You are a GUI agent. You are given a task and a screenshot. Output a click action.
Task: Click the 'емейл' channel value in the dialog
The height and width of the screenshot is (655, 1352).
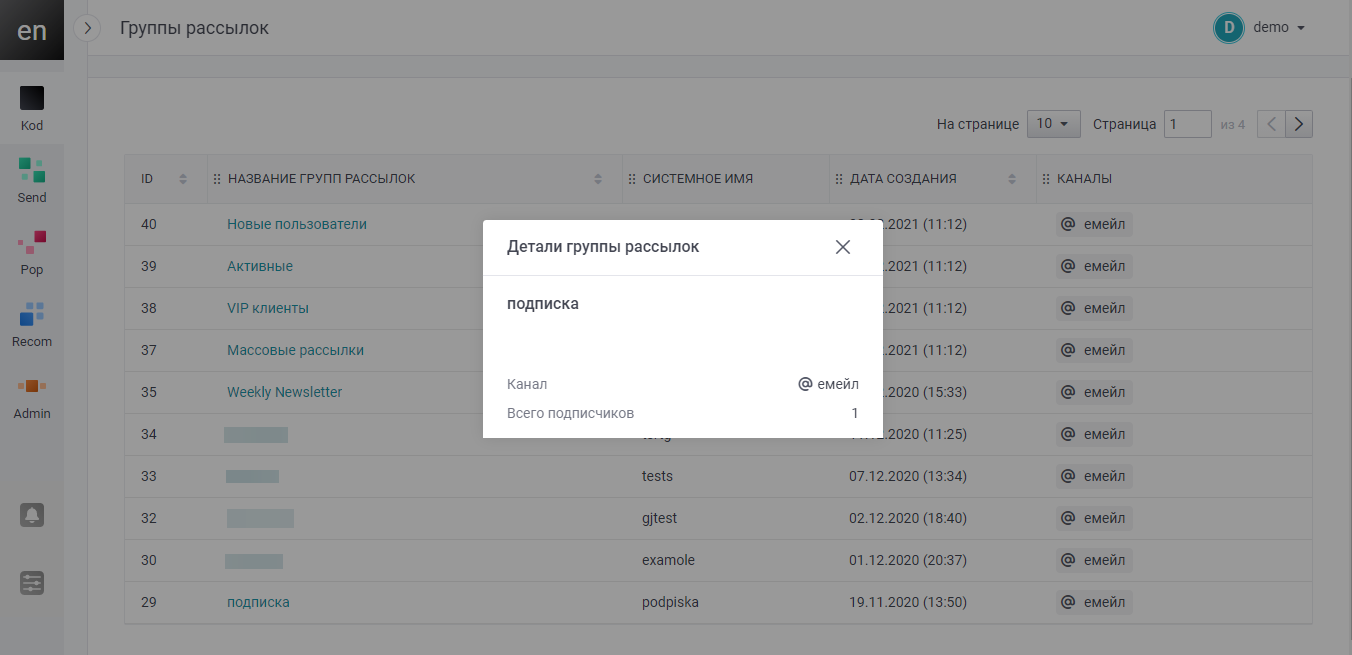(828, 384)
